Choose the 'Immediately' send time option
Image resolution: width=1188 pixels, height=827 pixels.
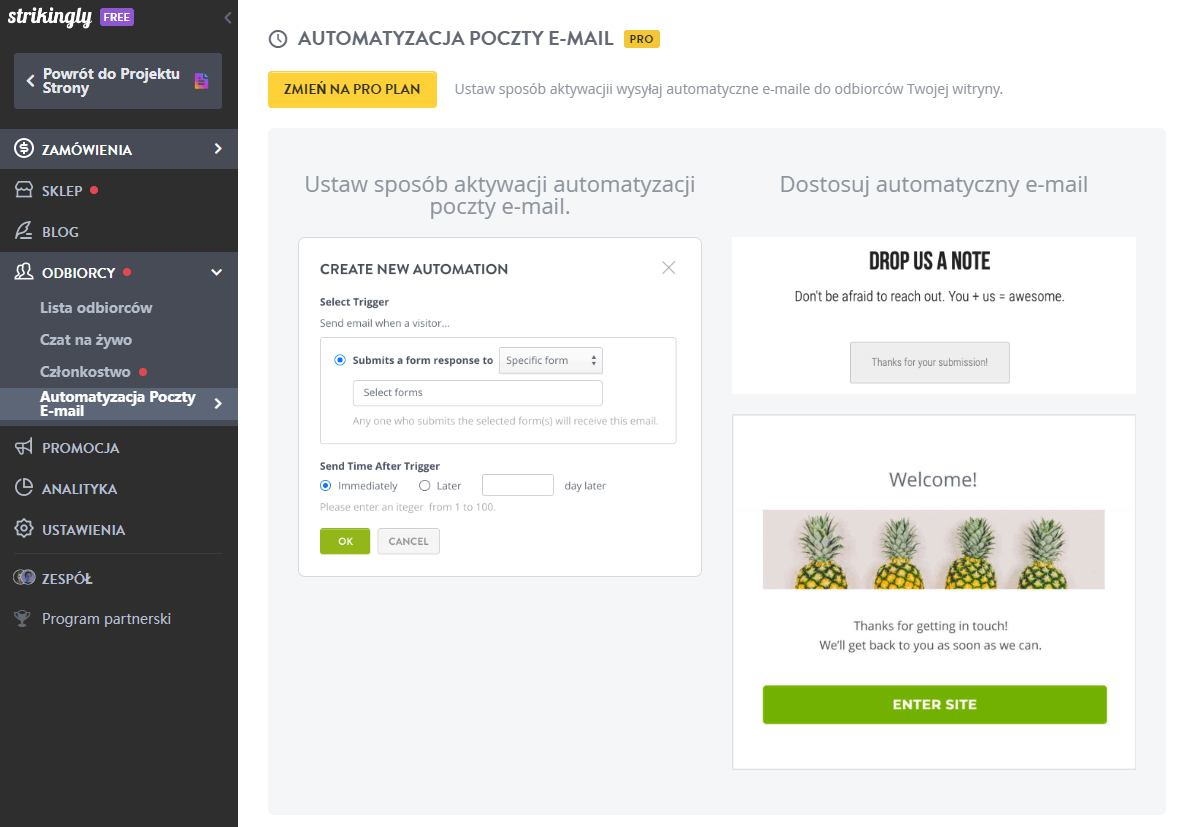323,485
